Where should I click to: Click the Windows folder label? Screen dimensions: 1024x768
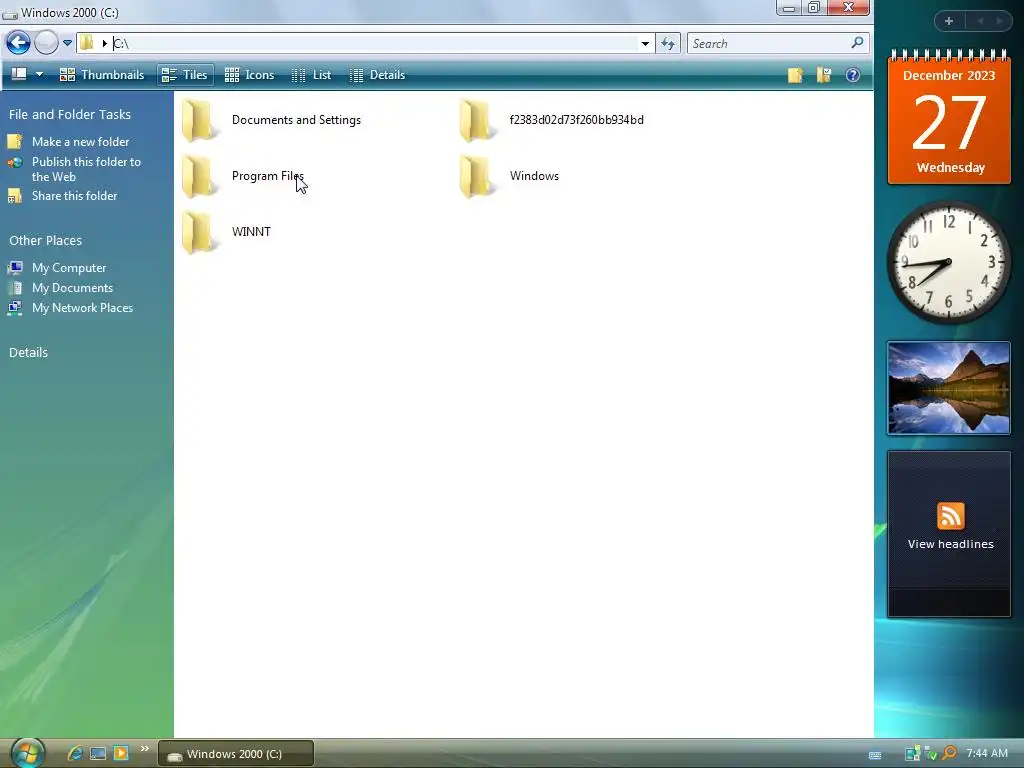click(x=534, y=176)
